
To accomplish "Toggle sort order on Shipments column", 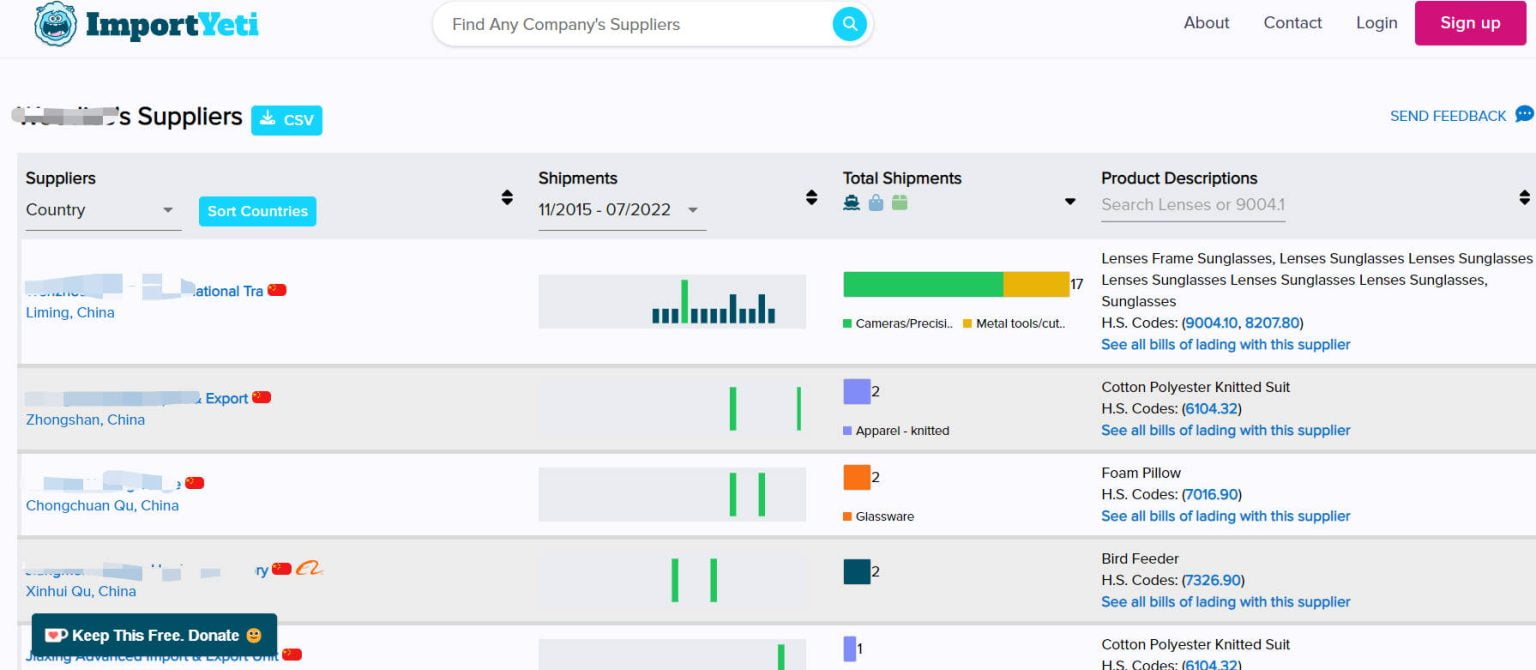I will 811,198.
